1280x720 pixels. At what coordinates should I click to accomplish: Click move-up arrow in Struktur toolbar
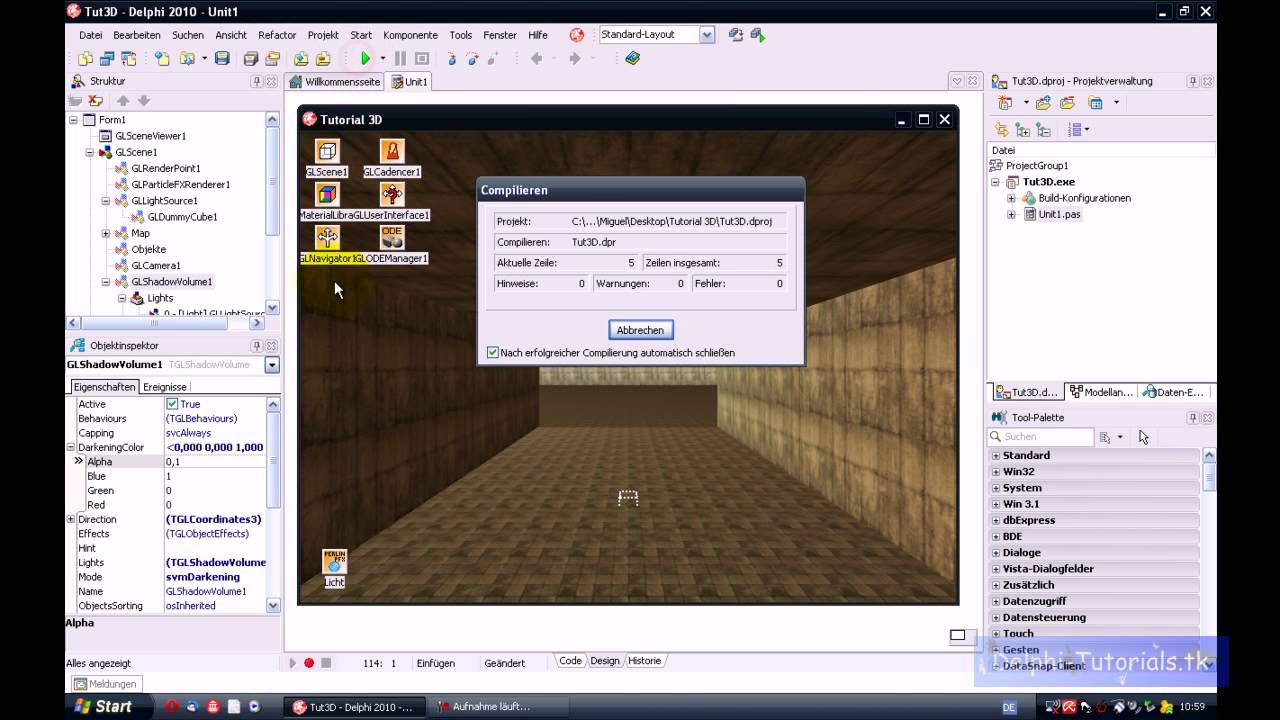pos(123,101)
